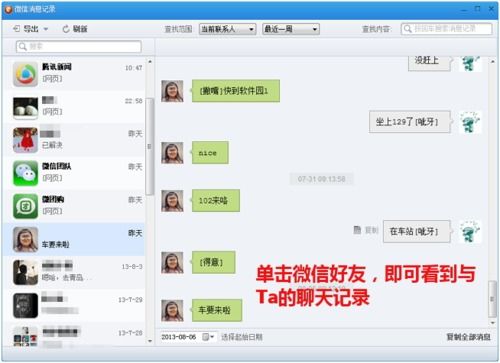Open the 当前联系人 search range dropdown
This screenshot has width=500, height=363.
click(x=228, y=29)
